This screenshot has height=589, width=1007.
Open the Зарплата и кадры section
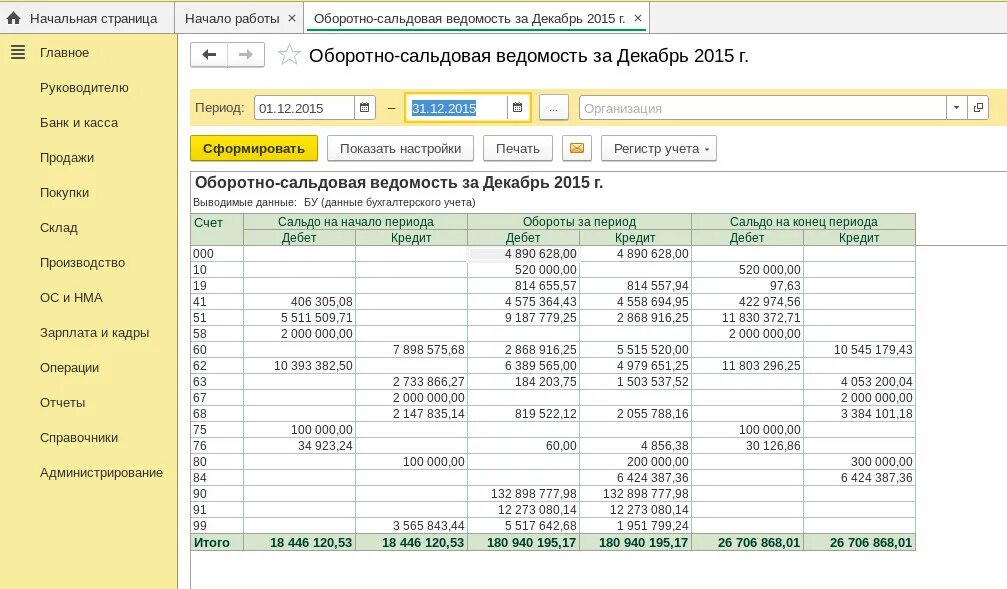coord(94,333)
